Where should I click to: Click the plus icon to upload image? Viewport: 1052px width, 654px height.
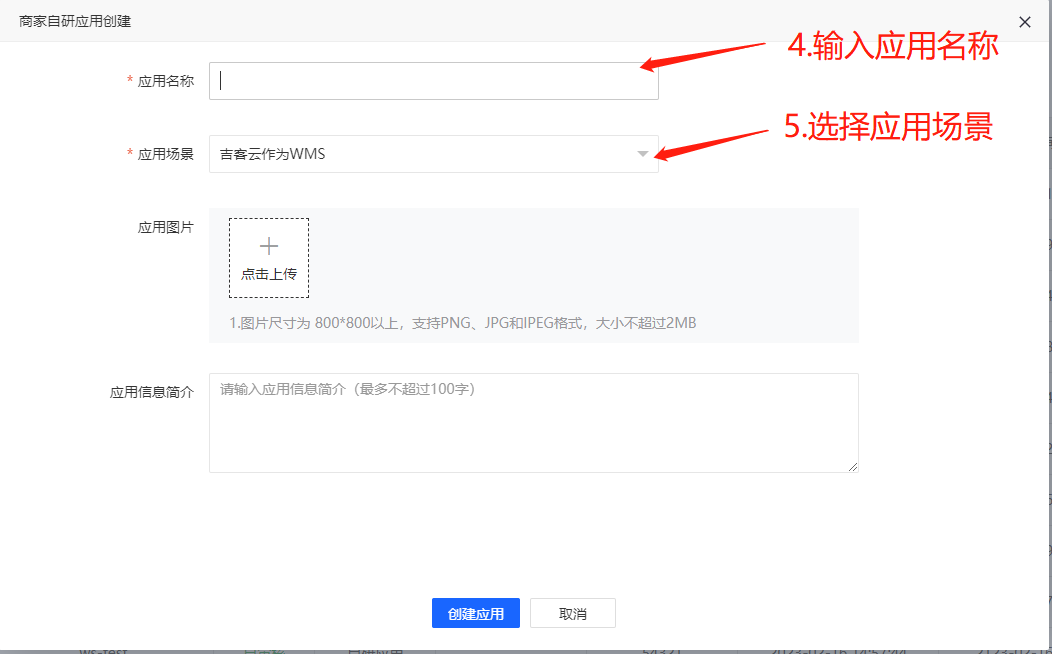point(268,245)
